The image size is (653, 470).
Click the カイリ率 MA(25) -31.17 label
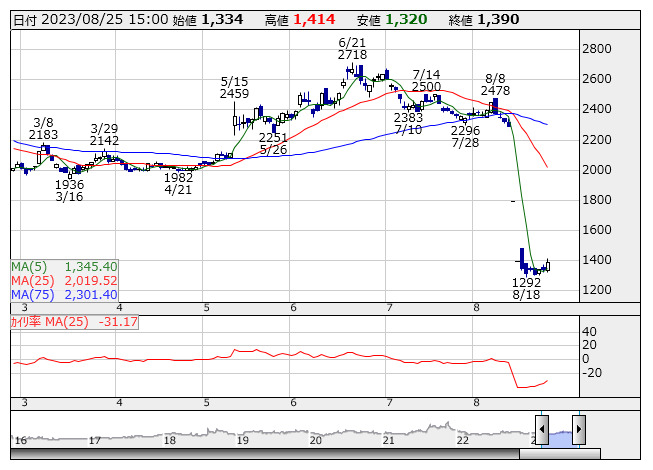point(74,322)
